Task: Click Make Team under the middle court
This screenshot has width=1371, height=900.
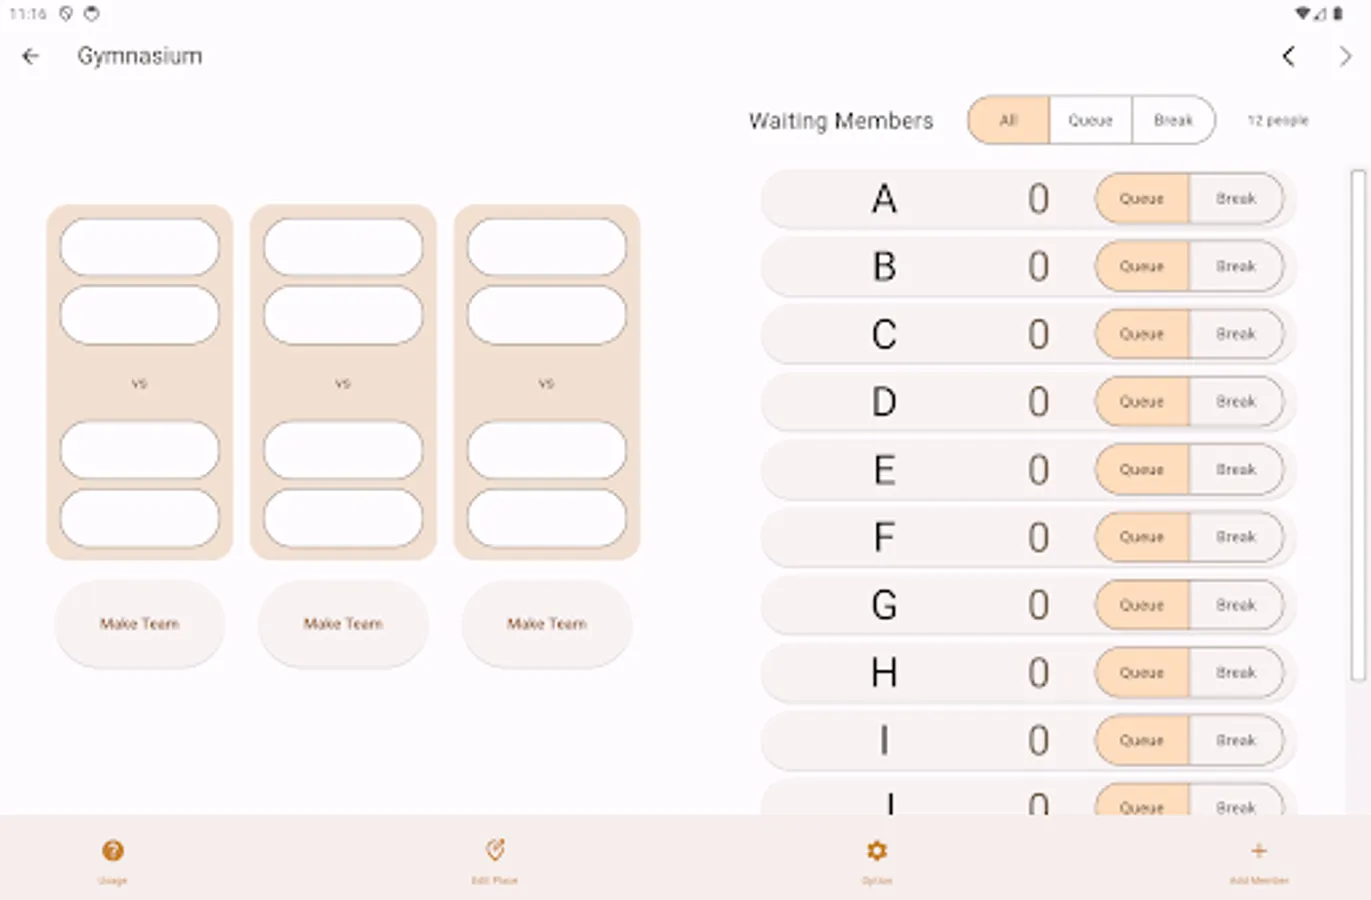Action: coord(343,624)
